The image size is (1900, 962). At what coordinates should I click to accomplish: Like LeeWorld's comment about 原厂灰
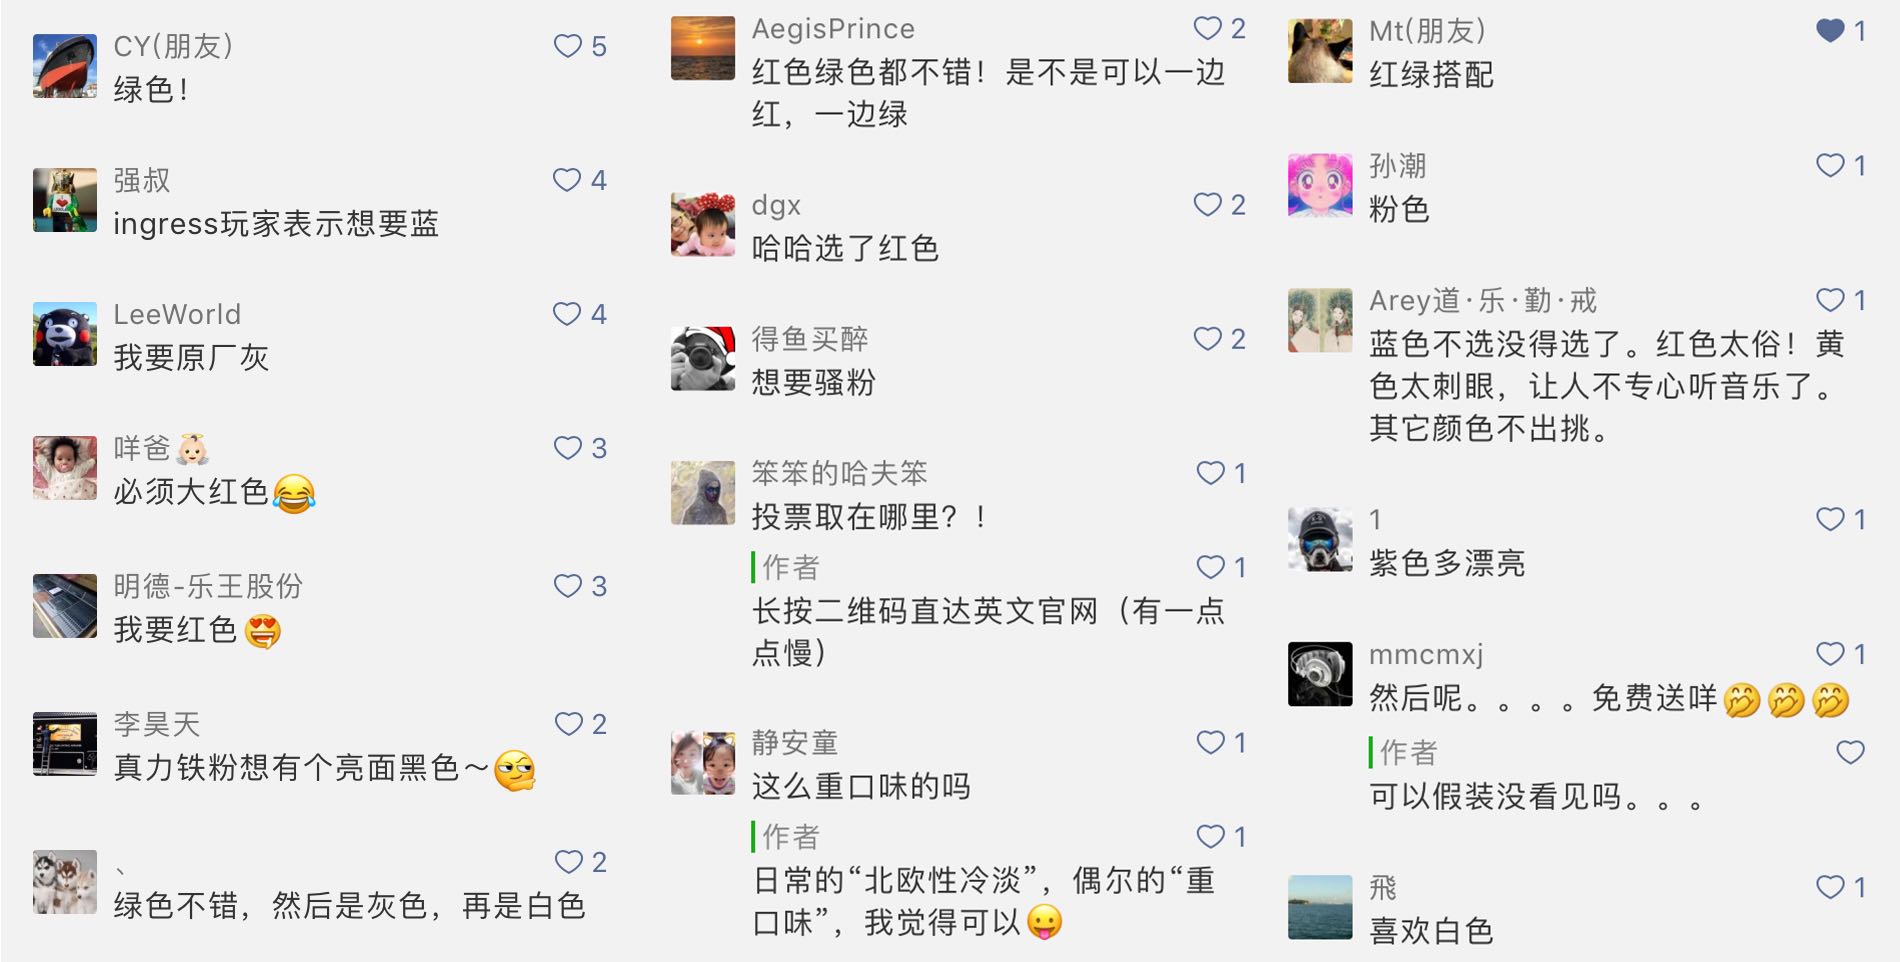point(567,314)
